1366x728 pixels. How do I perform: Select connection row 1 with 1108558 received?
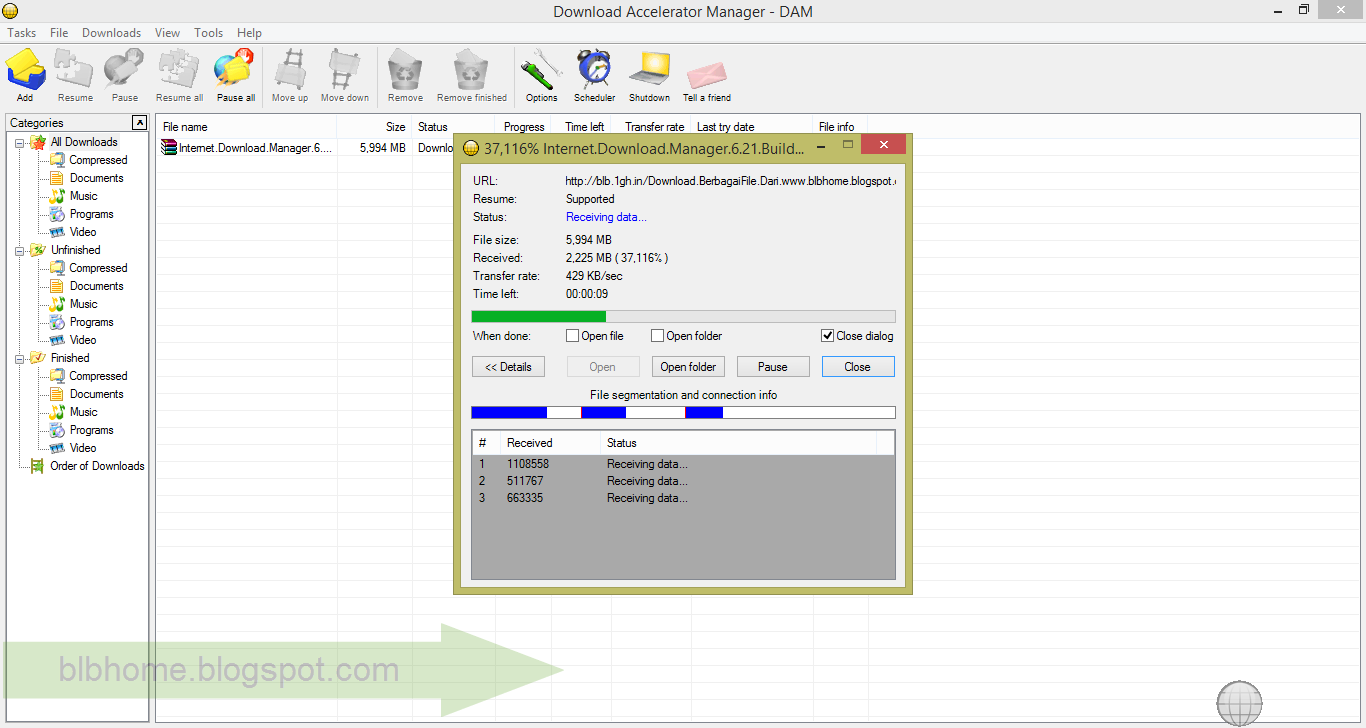[683, 464]
